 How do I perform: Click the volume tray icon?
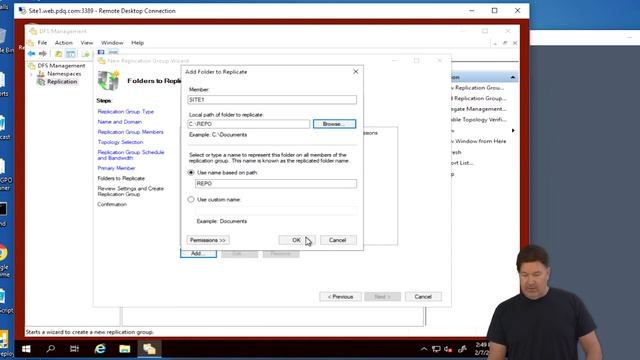coord(448,349)
